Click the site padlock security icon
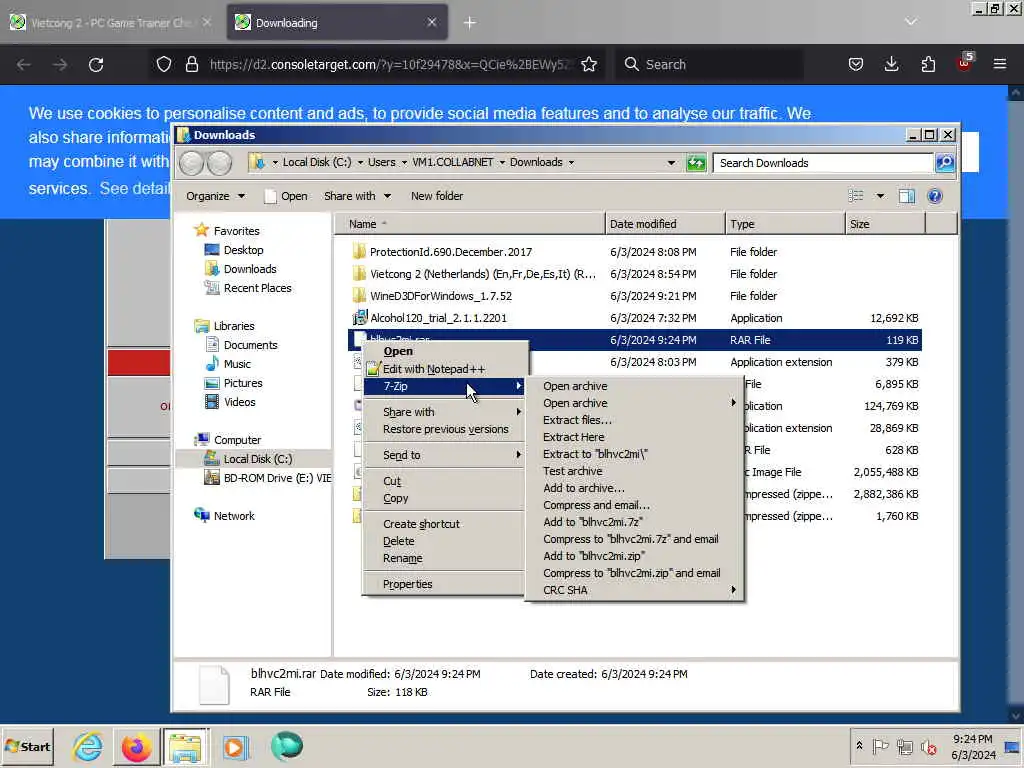 (x=191, y=64)
